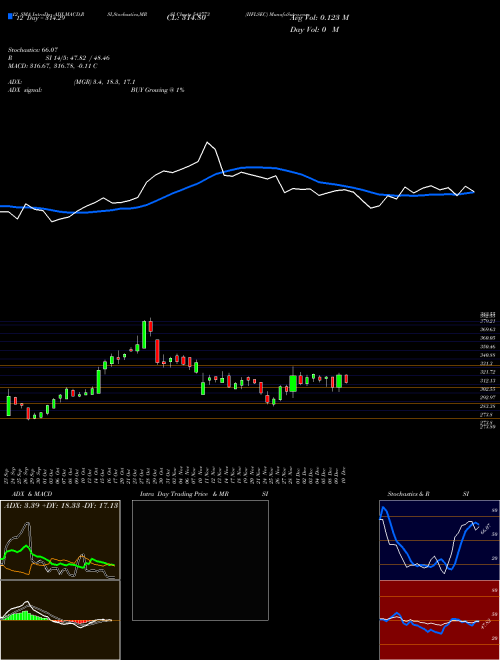Click the 'Stochastics & R' panel title
Viewport: 500px width, 660px height.
pos(409,494)
